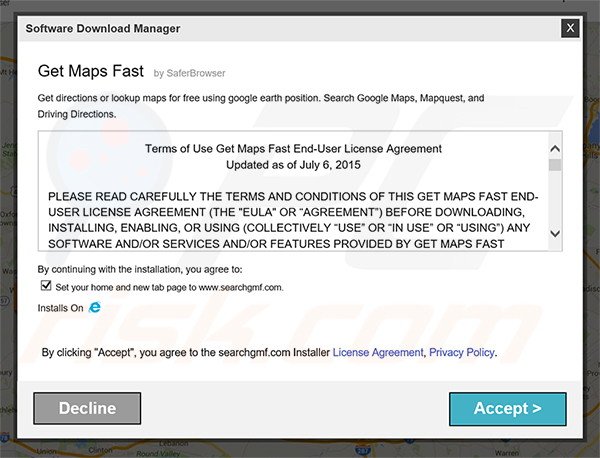Screen dimensions: 600x458
Task: Open the License Agreement link
Action: 378,352
